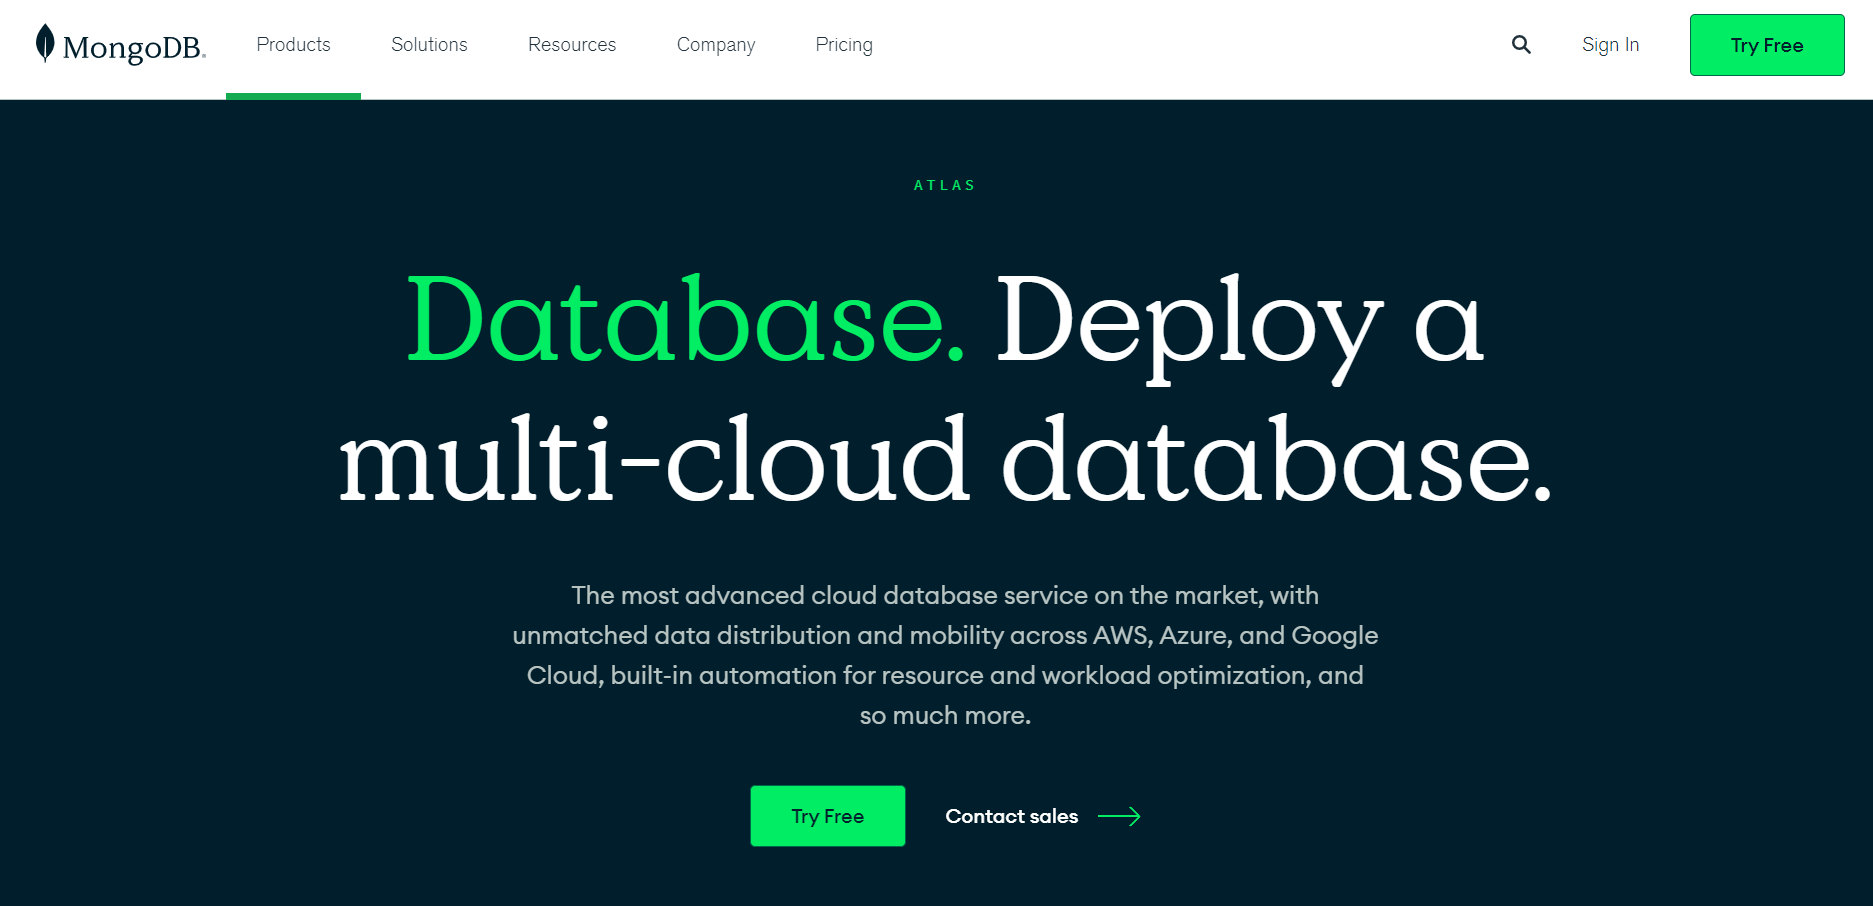Open the search magnifier icon

(x=1521, y=45)
